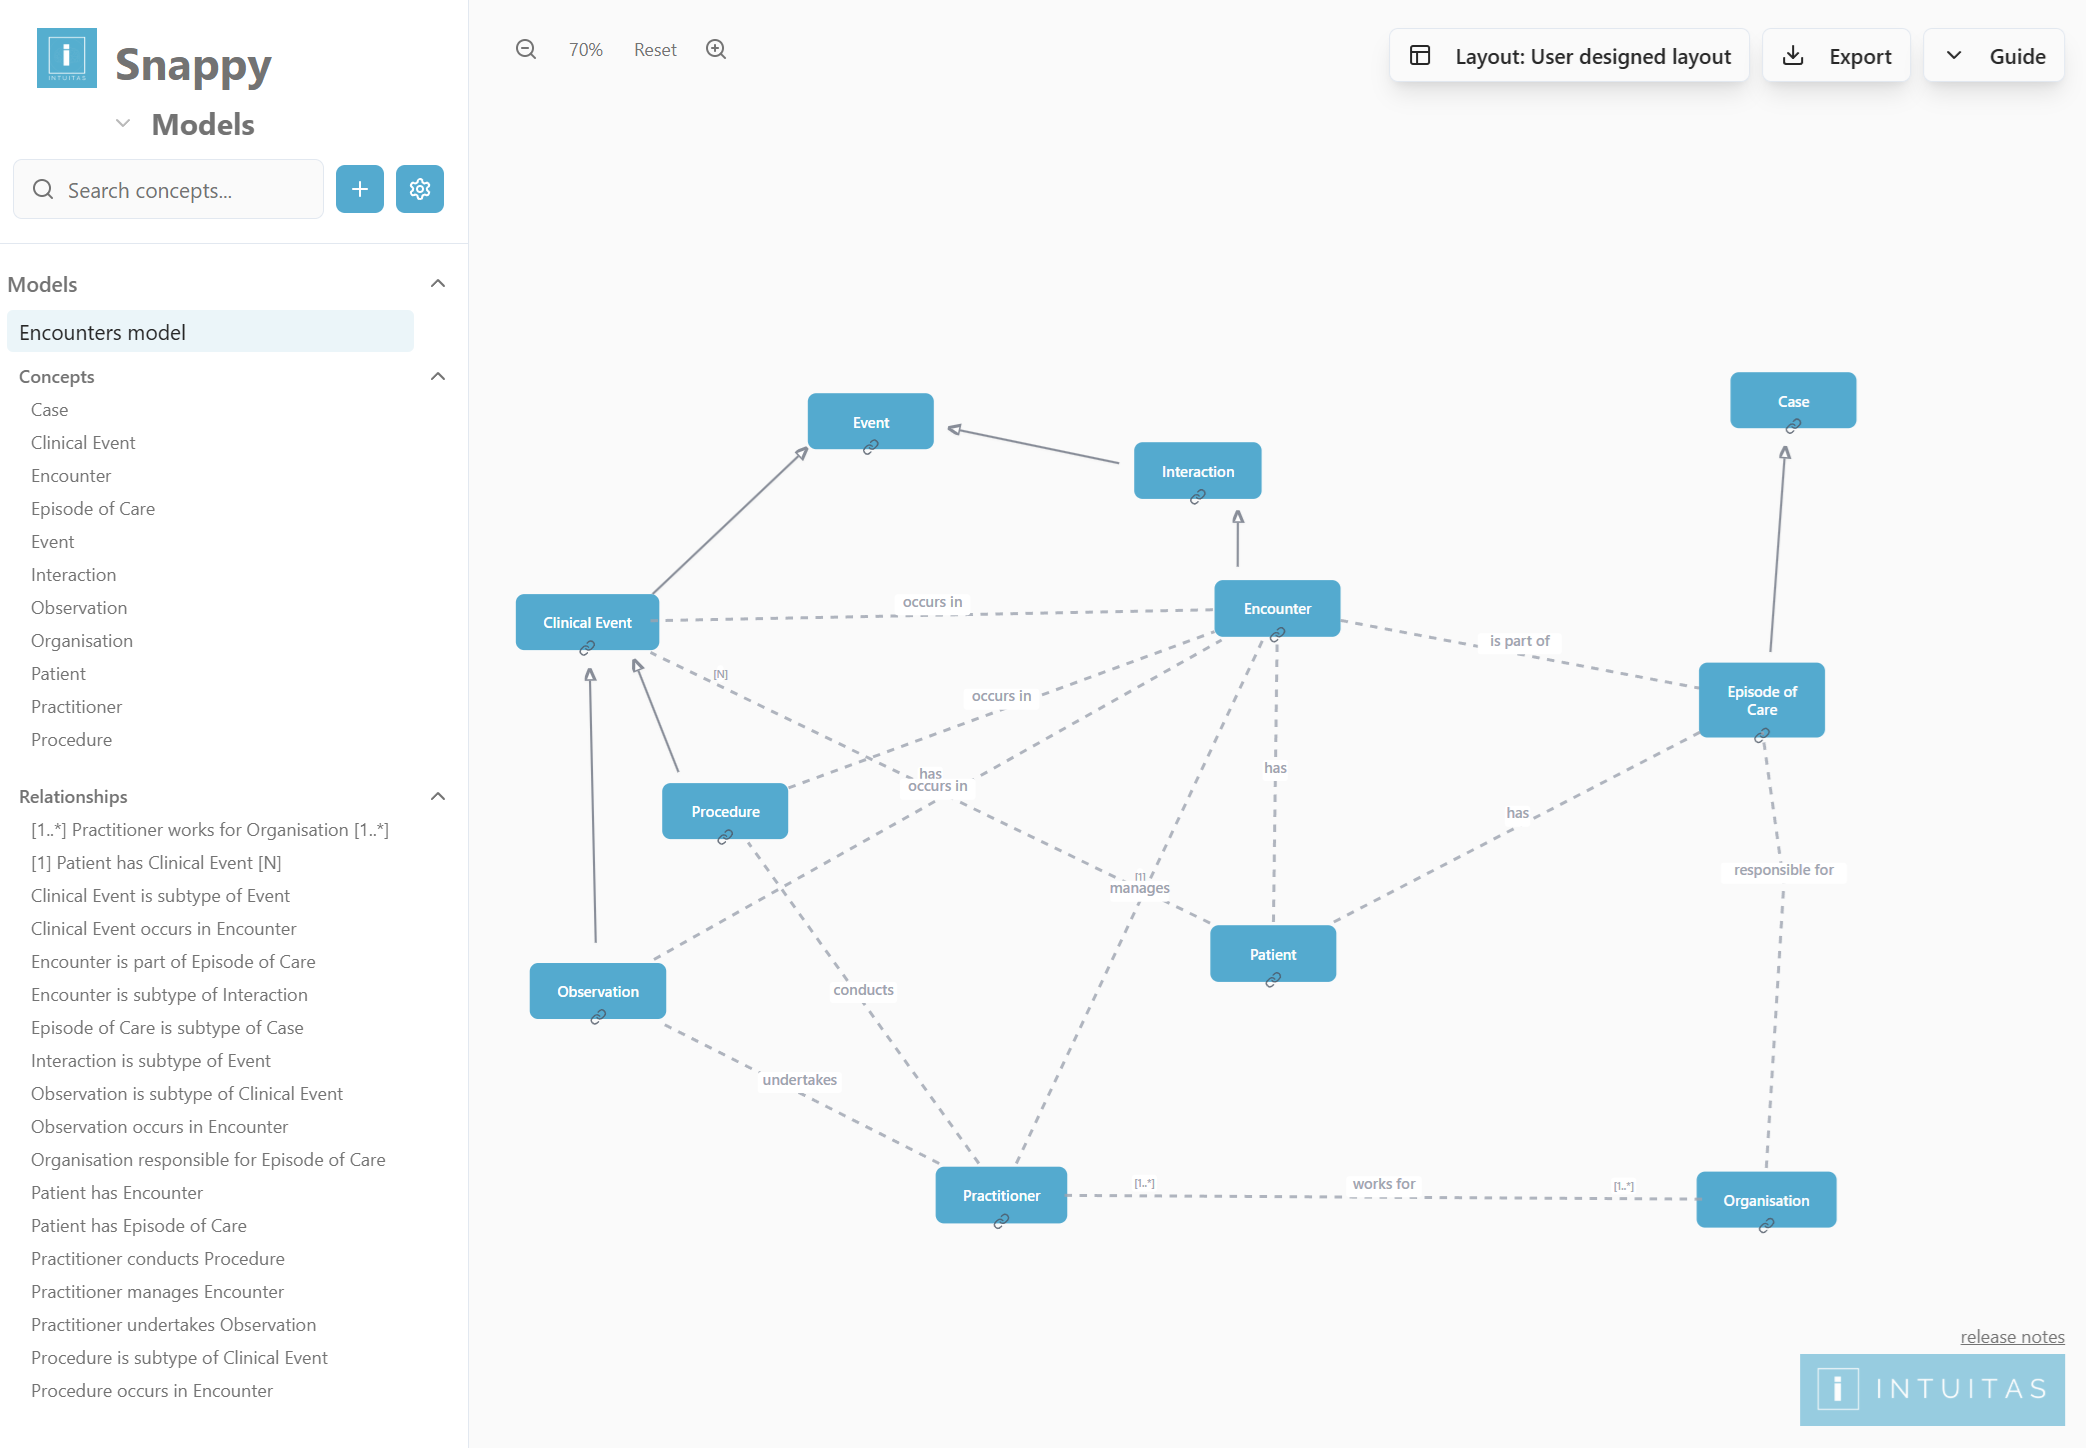Collapse the Relationships section chevron
2086x1448 pixels.
tap(438, 797)
